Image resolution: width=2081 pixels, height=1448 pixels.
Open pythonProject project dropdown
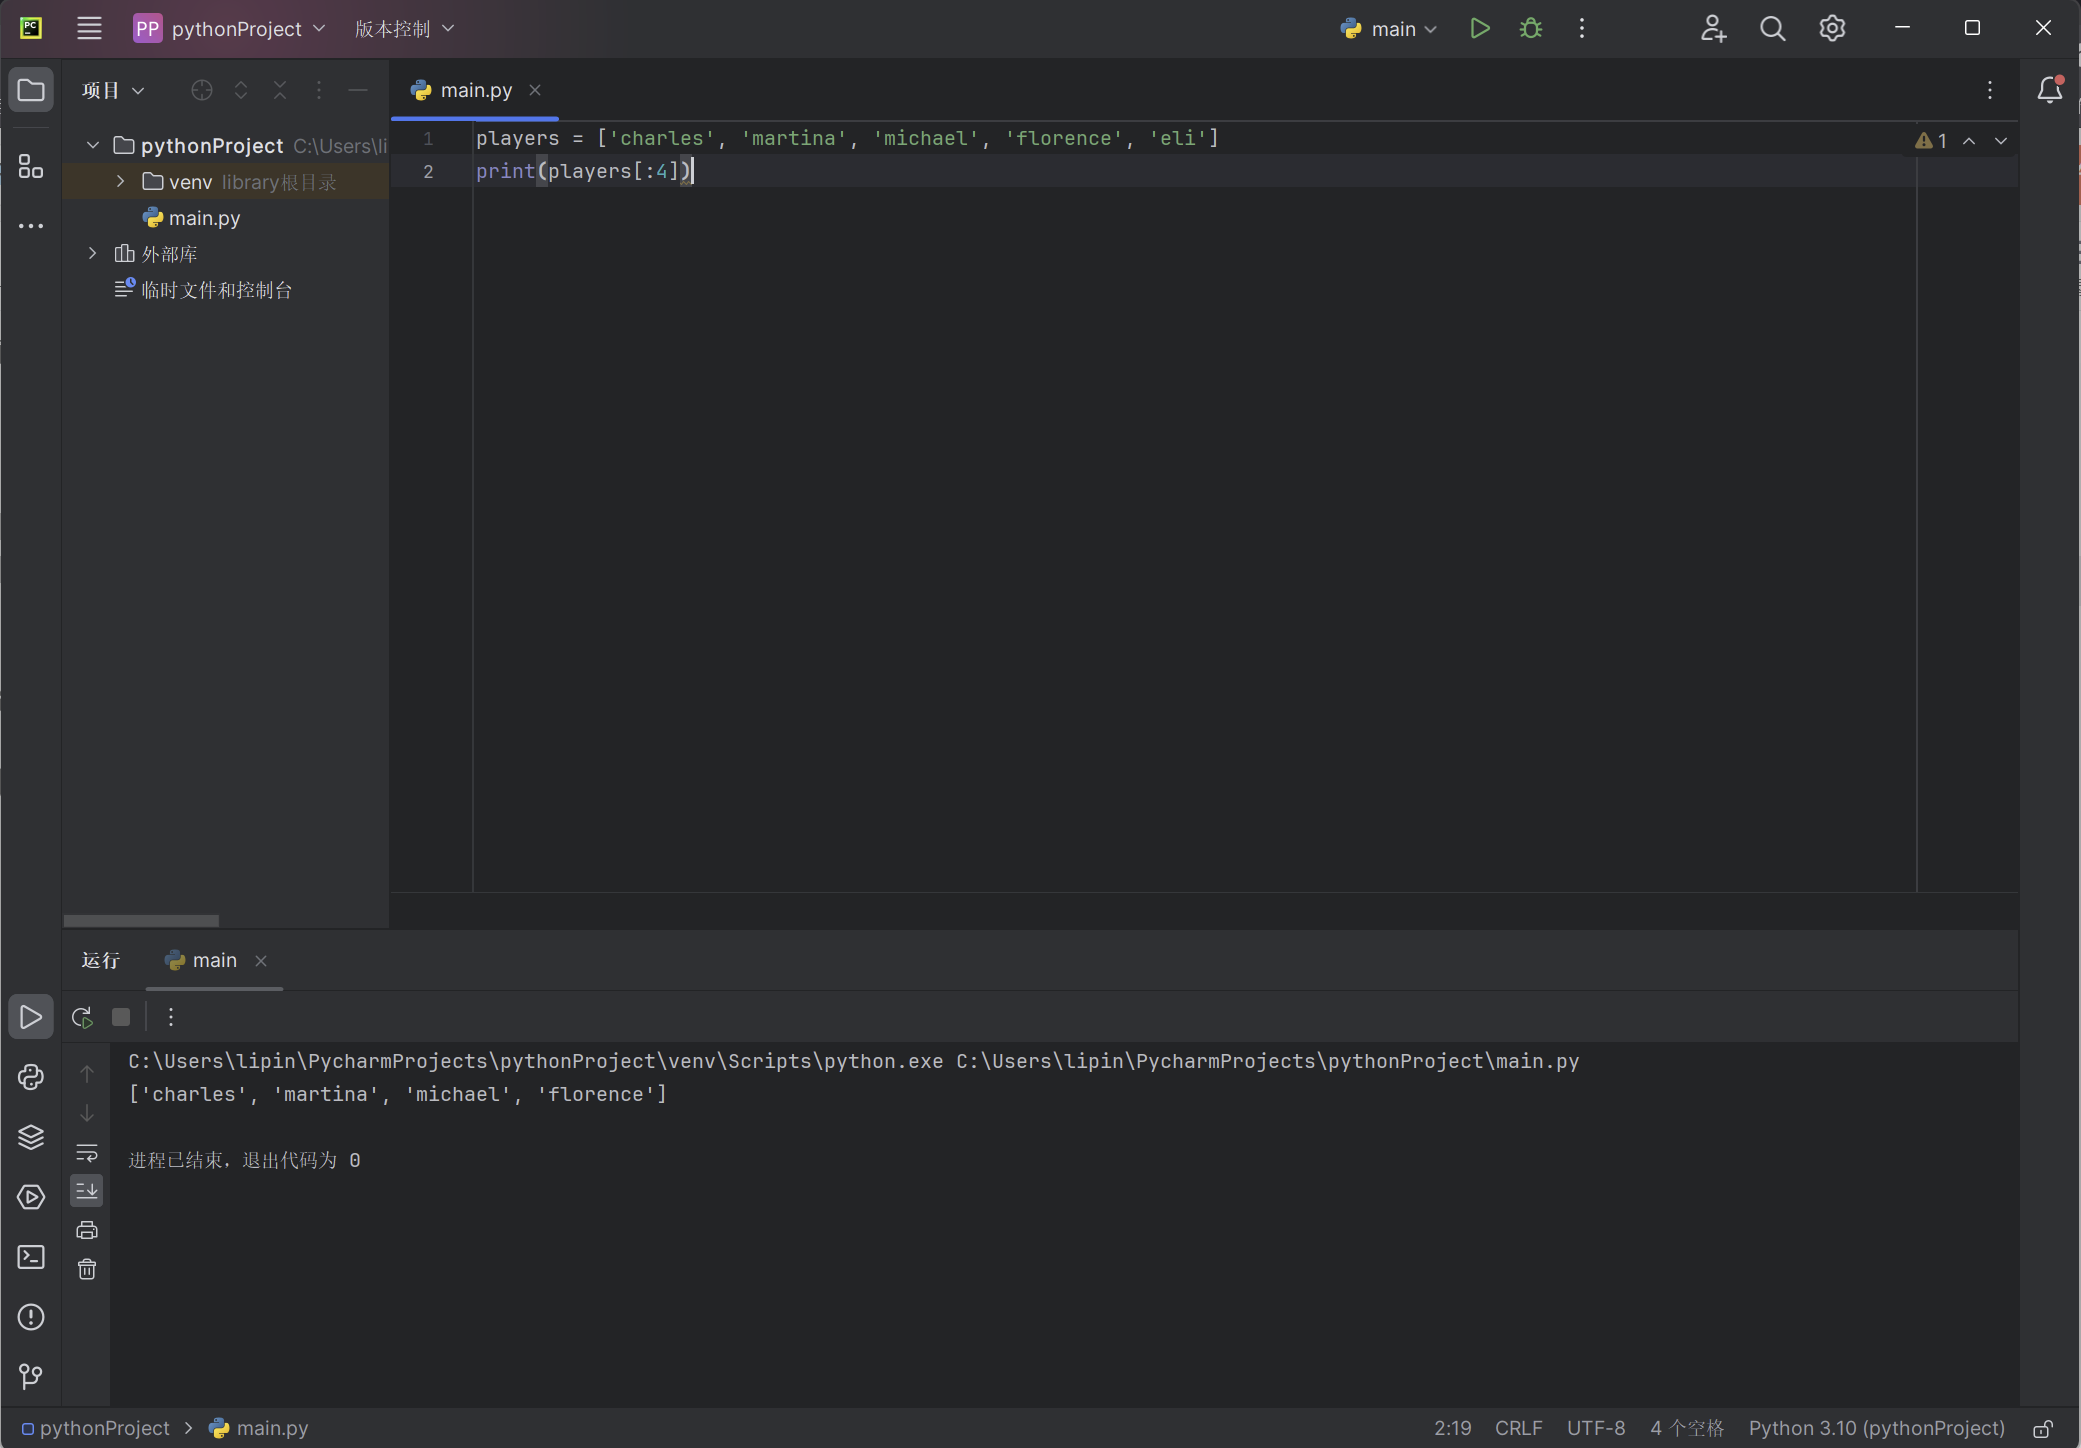[230, 28]
